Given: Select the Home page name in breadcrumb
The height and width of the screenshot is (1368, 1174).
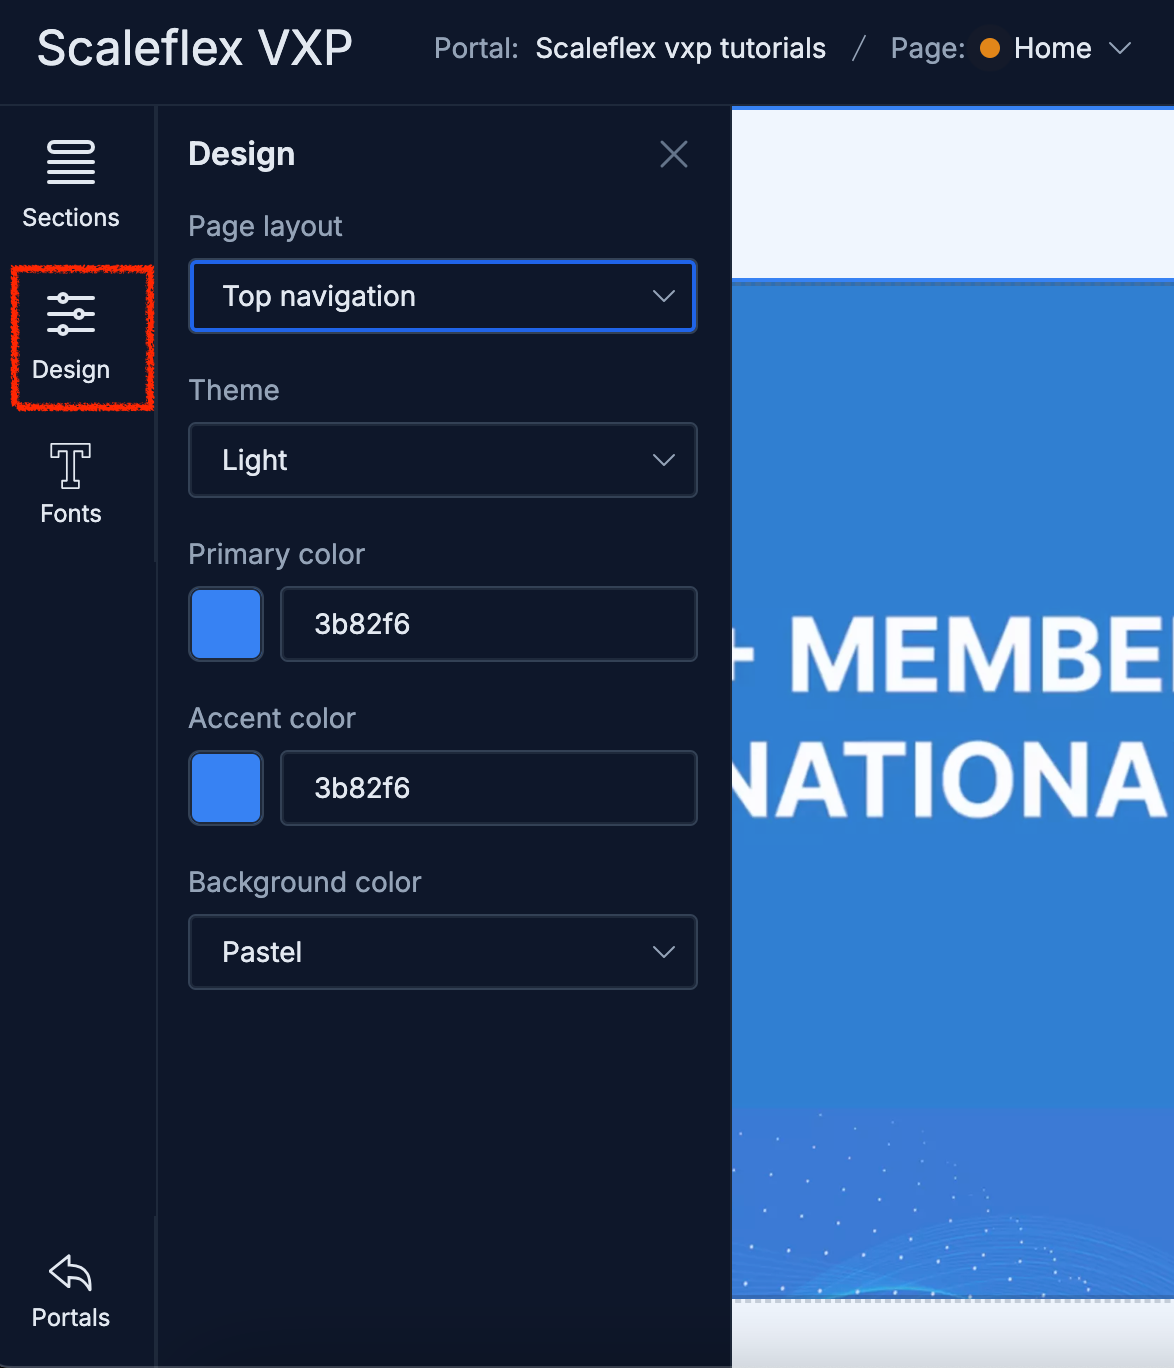Looking at the screenshot, I should click(1052, 48).
